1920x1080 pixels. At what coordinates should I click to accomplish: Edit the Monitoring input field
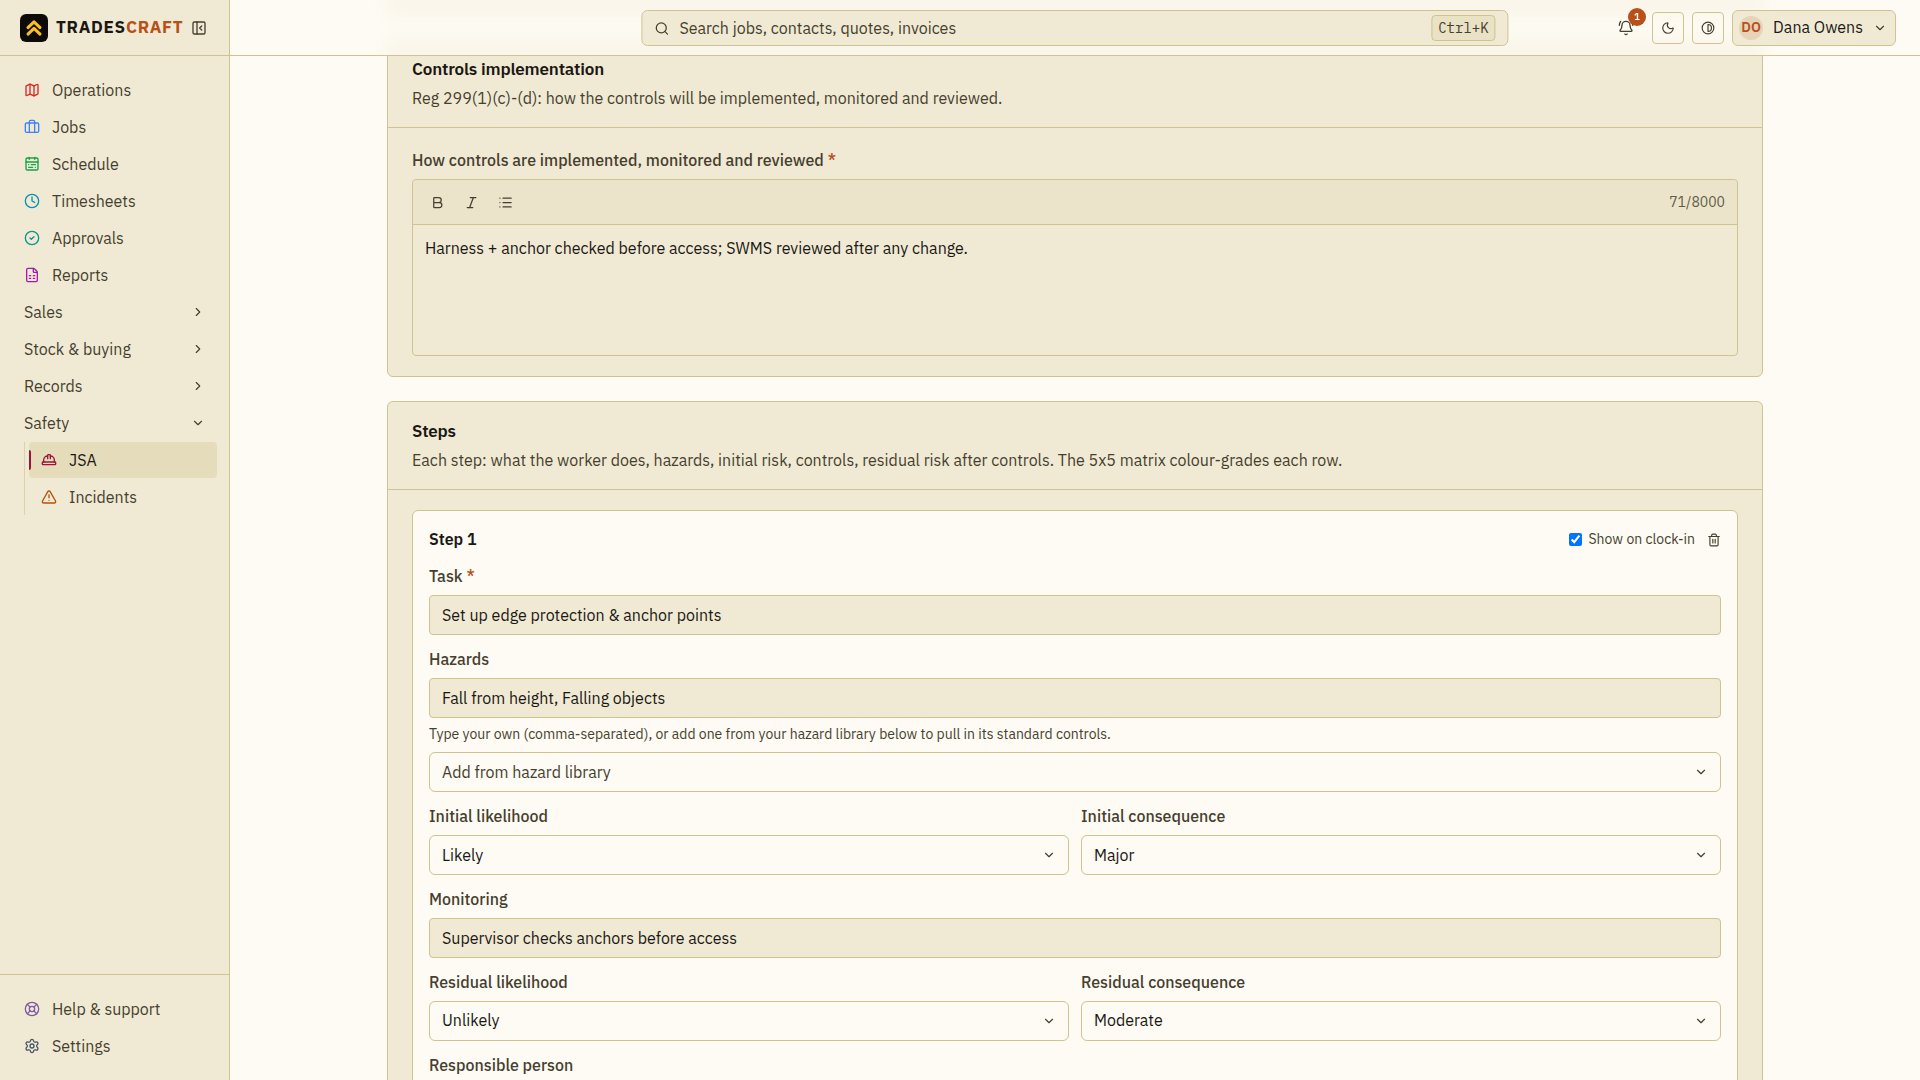coord(1075,938)
